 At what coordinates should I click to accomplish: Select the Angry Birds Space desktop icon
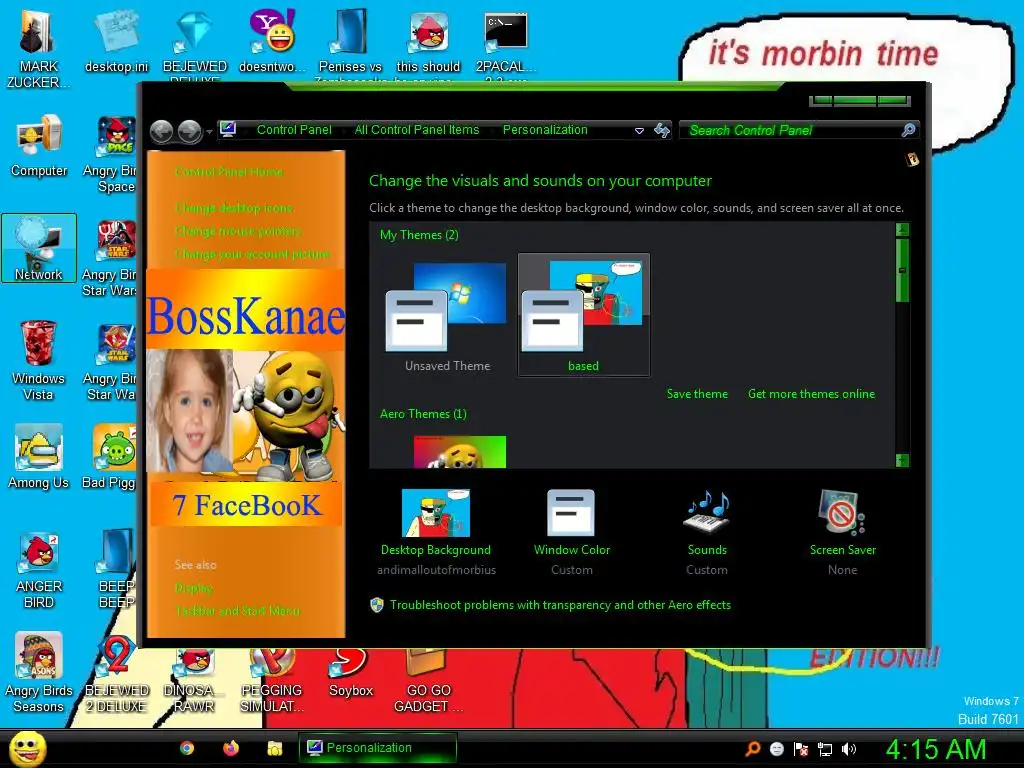click(x=112, y=154)
